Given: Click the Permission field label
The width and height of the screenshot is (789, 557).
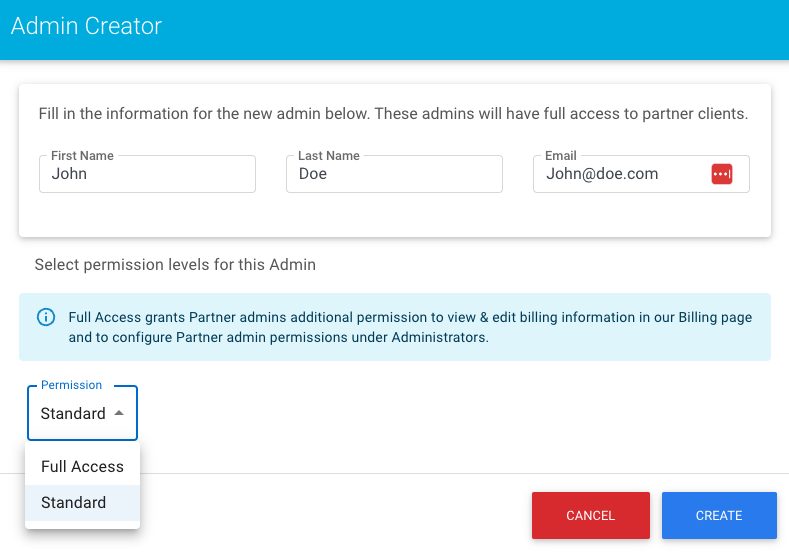Looking at the screenshot, I should [x=71, y=385].
